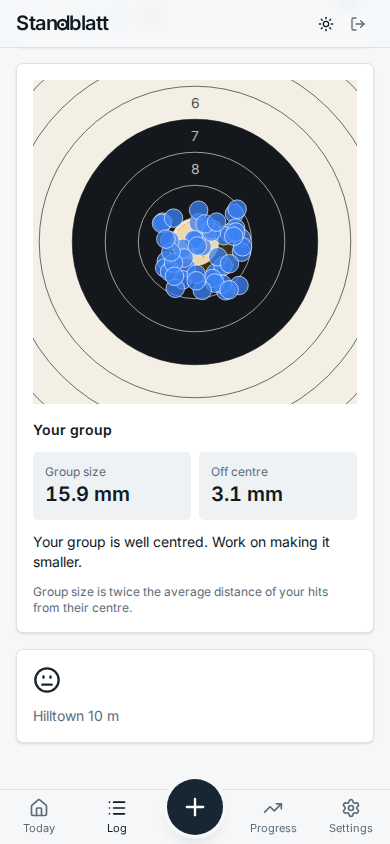Click the log out icon
390x844 pixels.
[358, 24]
